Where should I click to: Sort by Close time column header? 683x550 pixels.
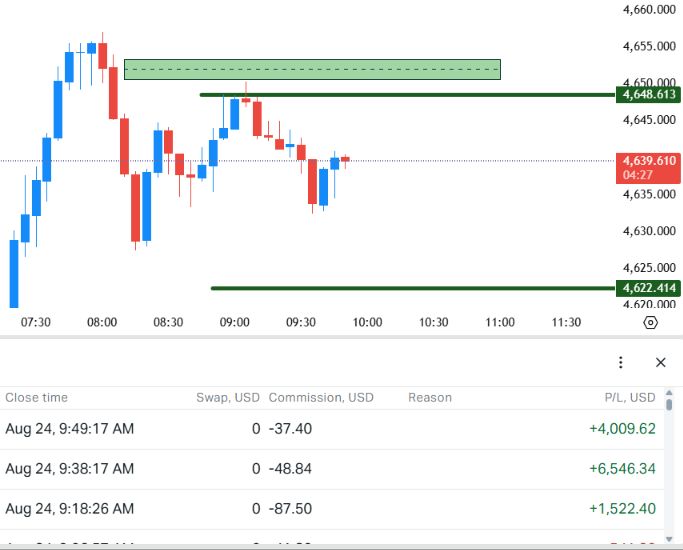[x=37, y=398]
